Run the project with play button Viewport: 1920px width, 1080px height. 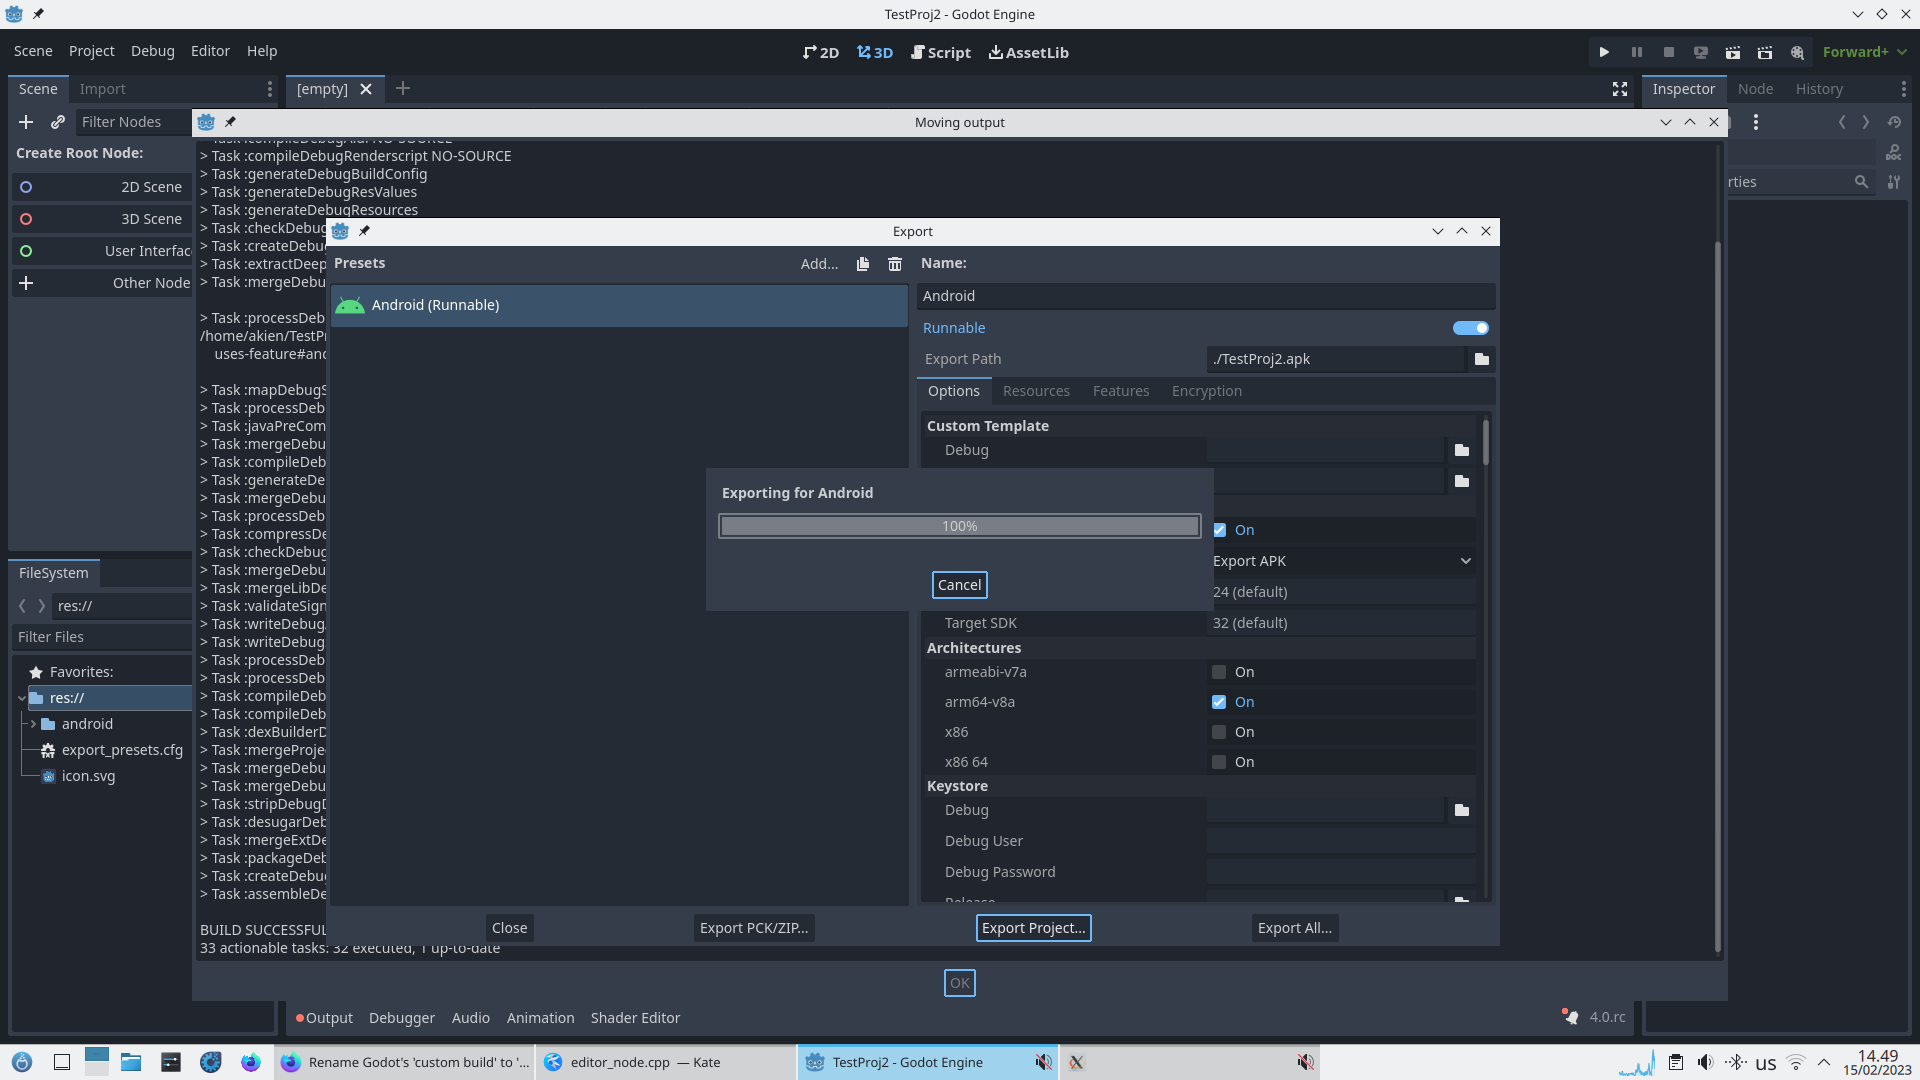click(1604, 51)
